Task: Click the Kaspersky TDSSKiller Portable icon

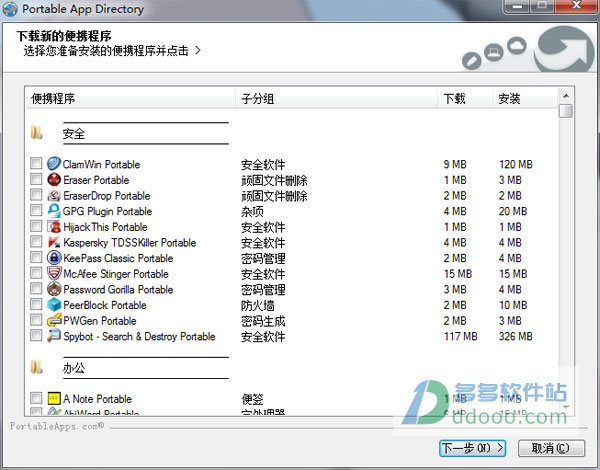Action: tap(54, 242)
